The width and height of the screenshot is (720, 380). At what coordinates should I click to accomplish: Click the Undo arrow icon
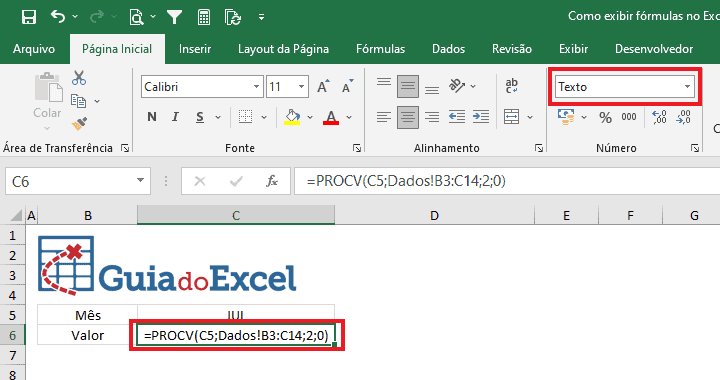tap(58, 17)
